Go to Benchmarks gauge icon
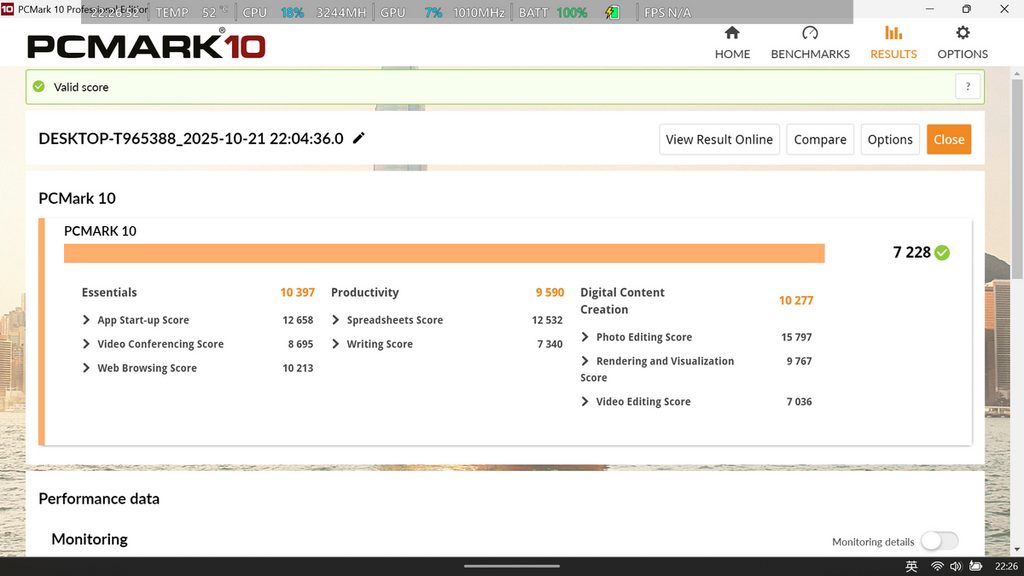Image resolution: width=1024 pixels, height=576 pixels. (x=810, y=34)
